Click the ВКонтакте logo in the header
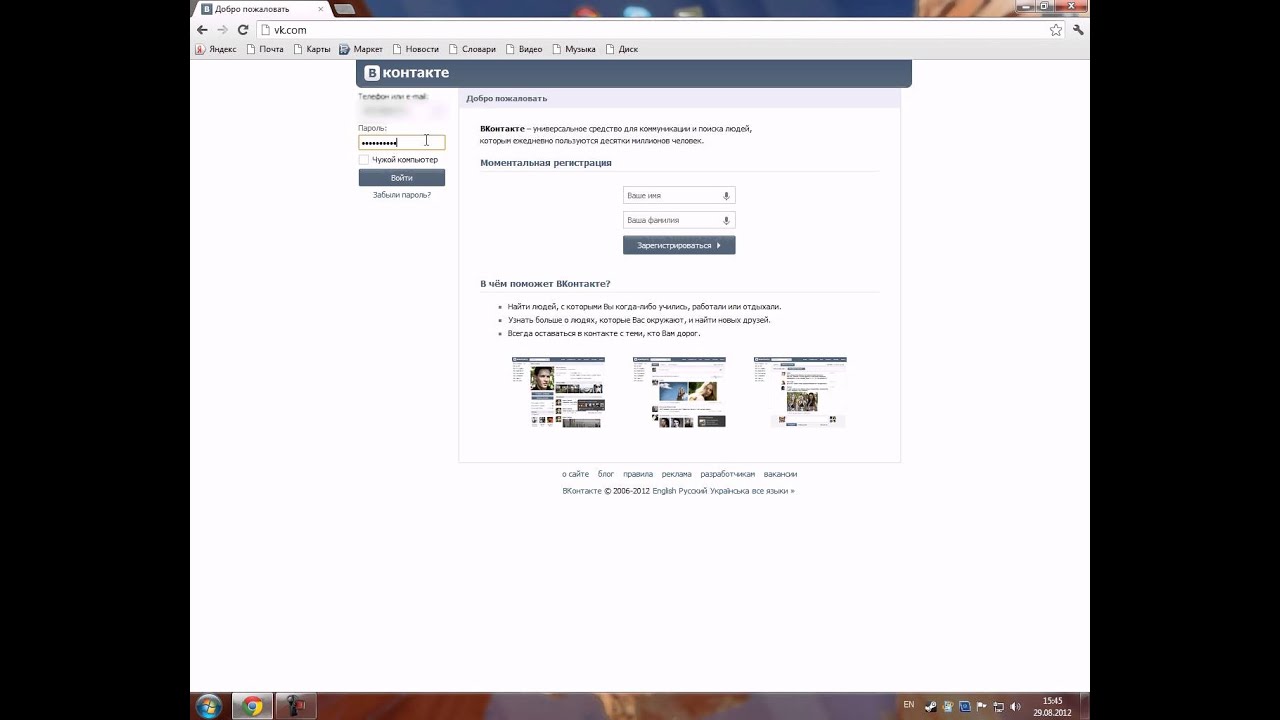The height and width of the screenshot is (720, 1280). pos(406,73)
